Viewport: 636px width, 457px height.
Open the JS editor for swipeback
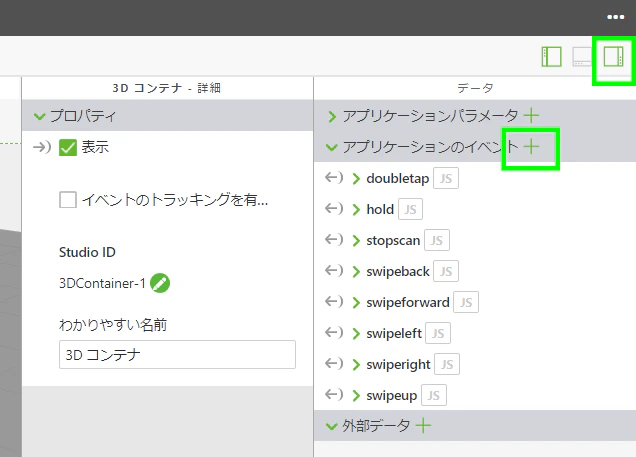pos(446,271)
